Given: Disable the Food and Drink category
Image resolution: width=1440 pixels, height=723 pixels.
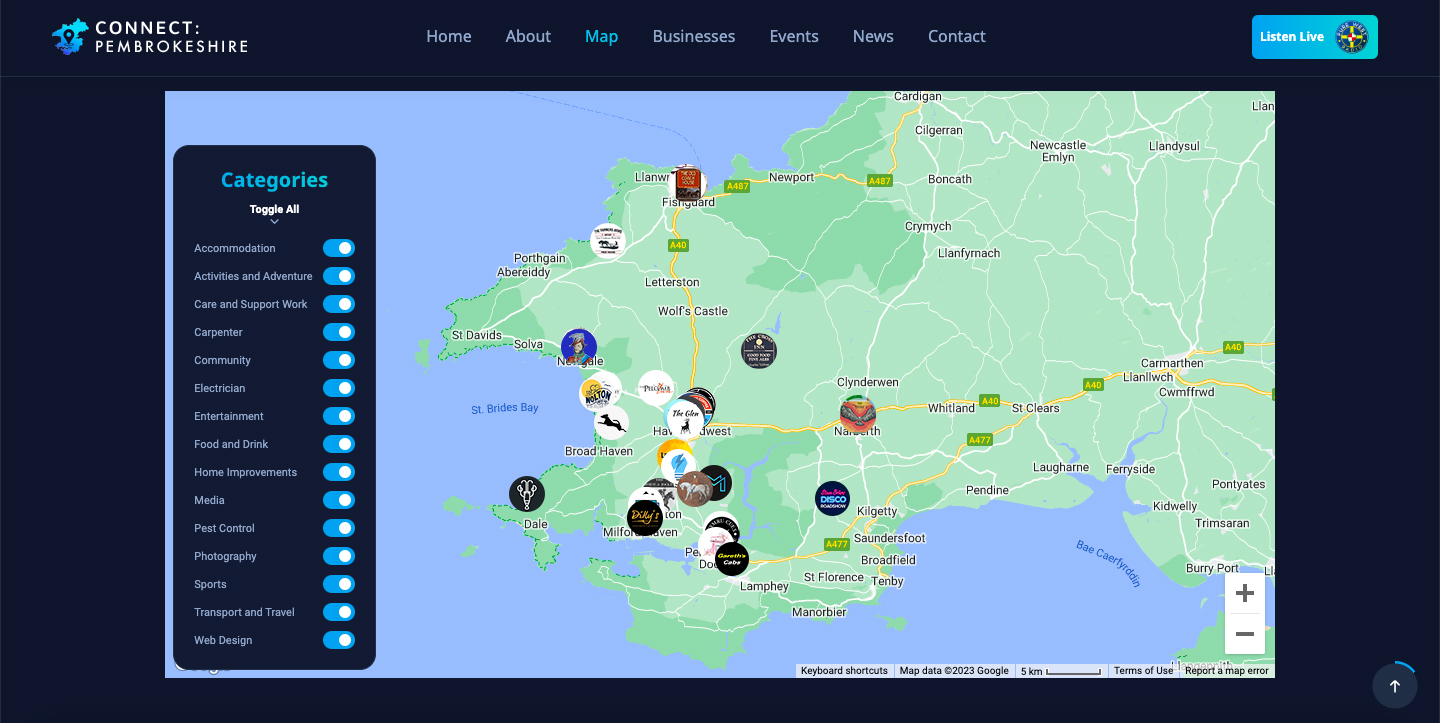Looking at the screenshot, I should [x=339, y=444].
